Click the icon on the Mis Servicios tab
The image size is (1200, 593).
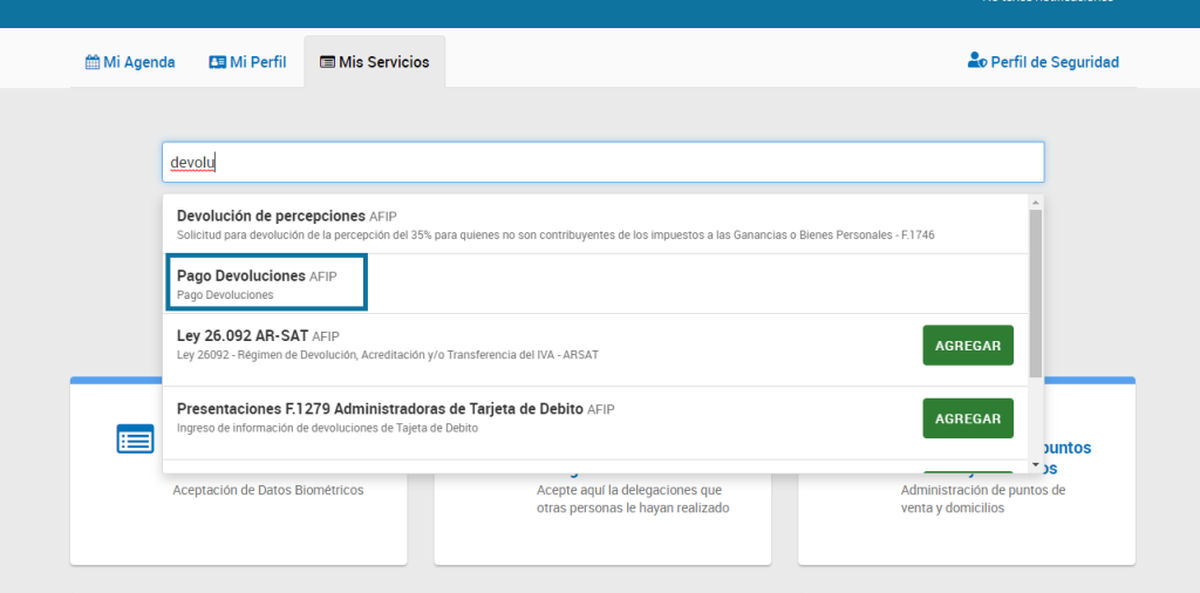327,62
